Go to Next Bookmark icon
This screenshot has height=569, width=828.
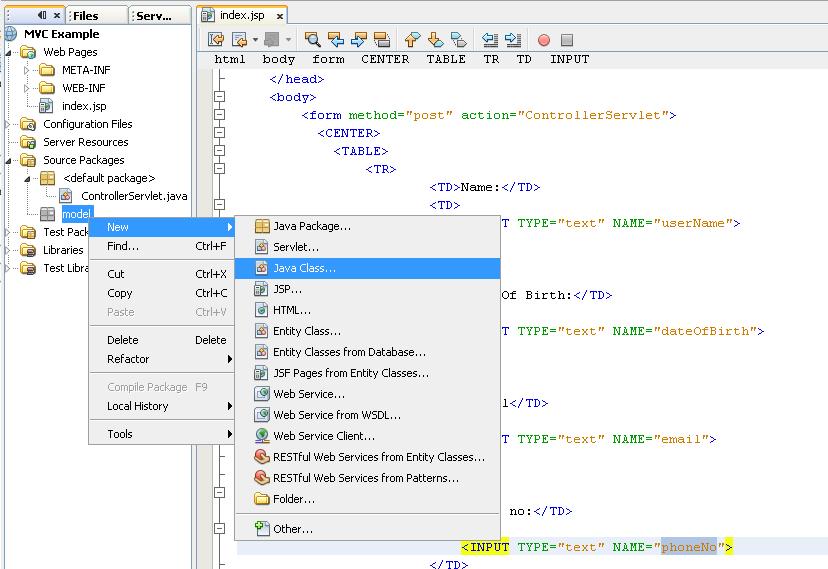pos(435,40)
